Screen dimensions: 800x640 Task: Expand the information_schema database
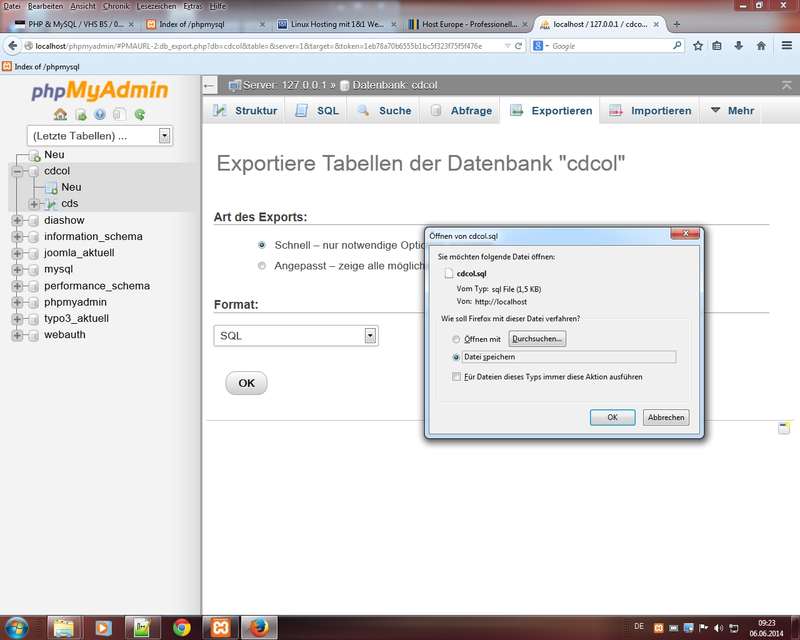click(17, 237)
